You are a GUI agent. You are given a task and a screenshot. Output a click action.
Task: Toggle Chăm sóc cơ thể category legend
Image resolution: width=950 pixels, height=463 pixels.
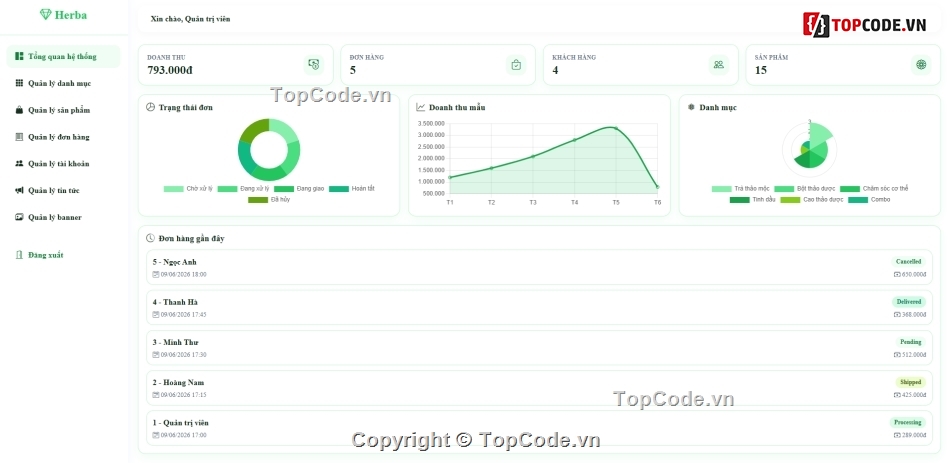pyautogui.click(x=874, y=188)
